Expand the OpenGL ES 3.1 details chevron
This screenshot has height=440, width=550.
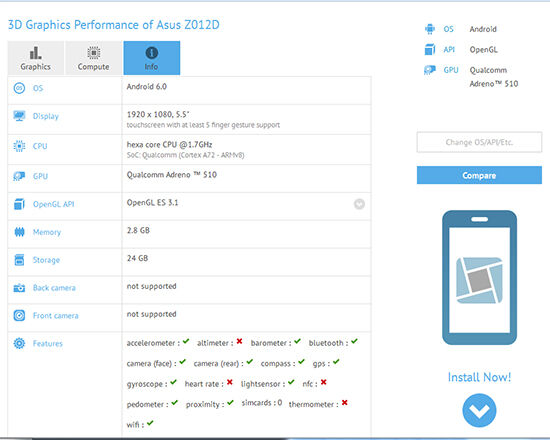tap(359, 204)
